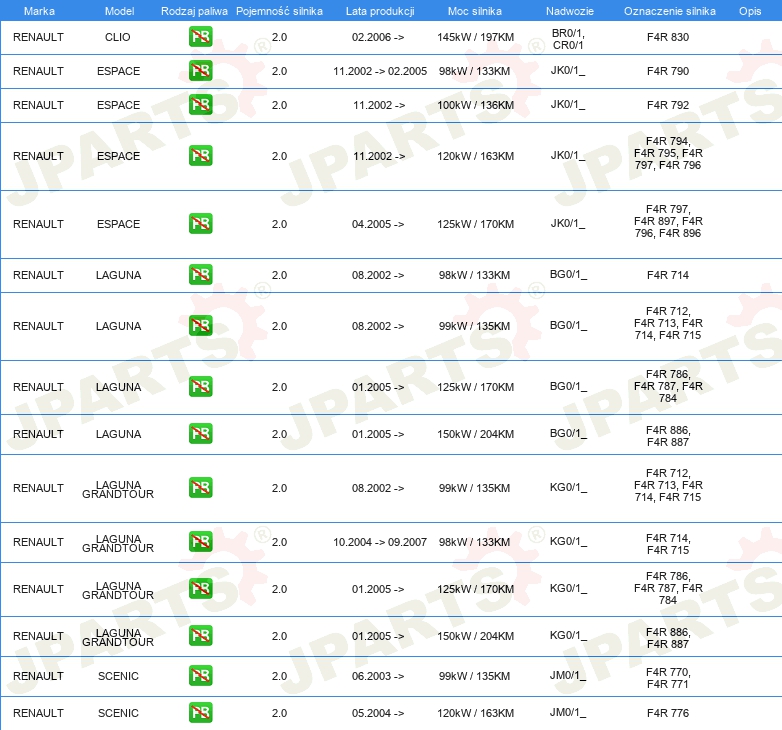
Task: Click the fuel icon in LAGUNA 125kW / 170KM row
Action: coord(200,387)
